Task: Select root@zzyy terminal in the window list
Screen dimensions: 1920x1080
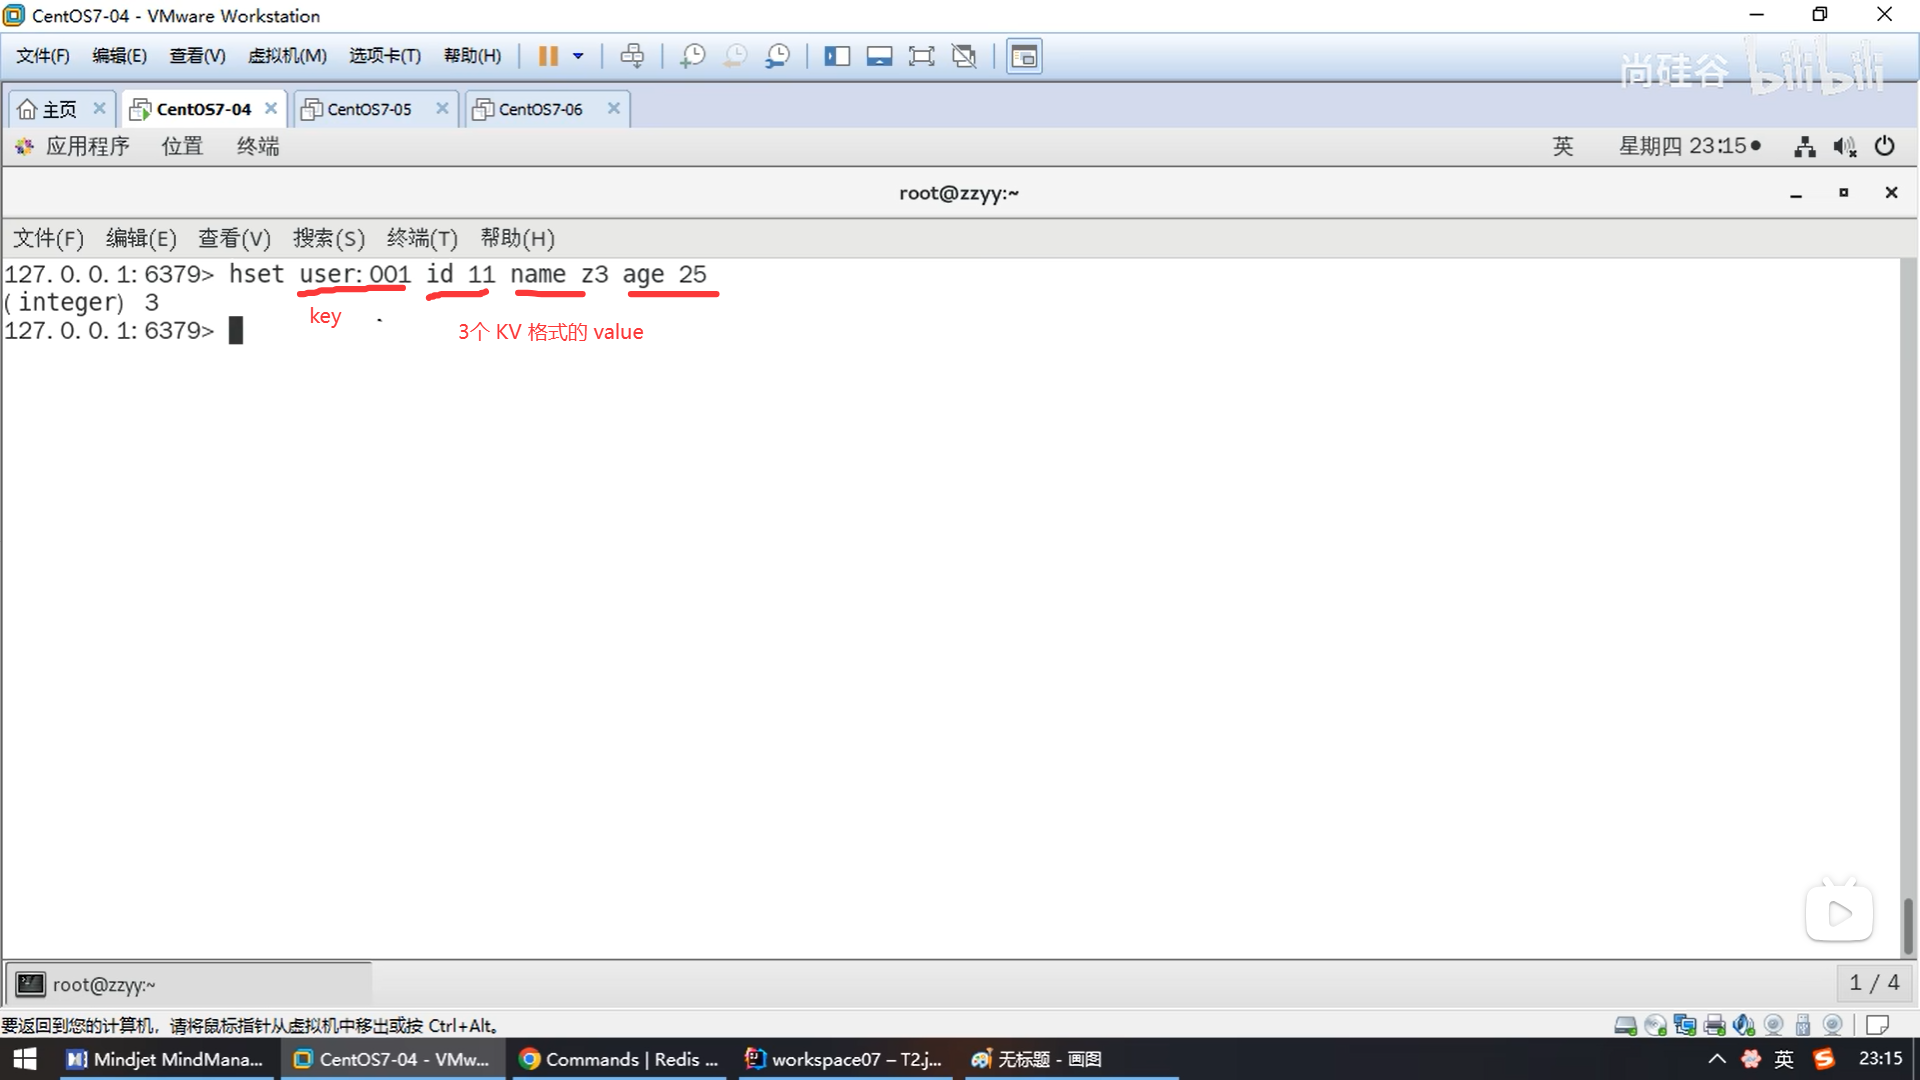Action: [103, 985]
